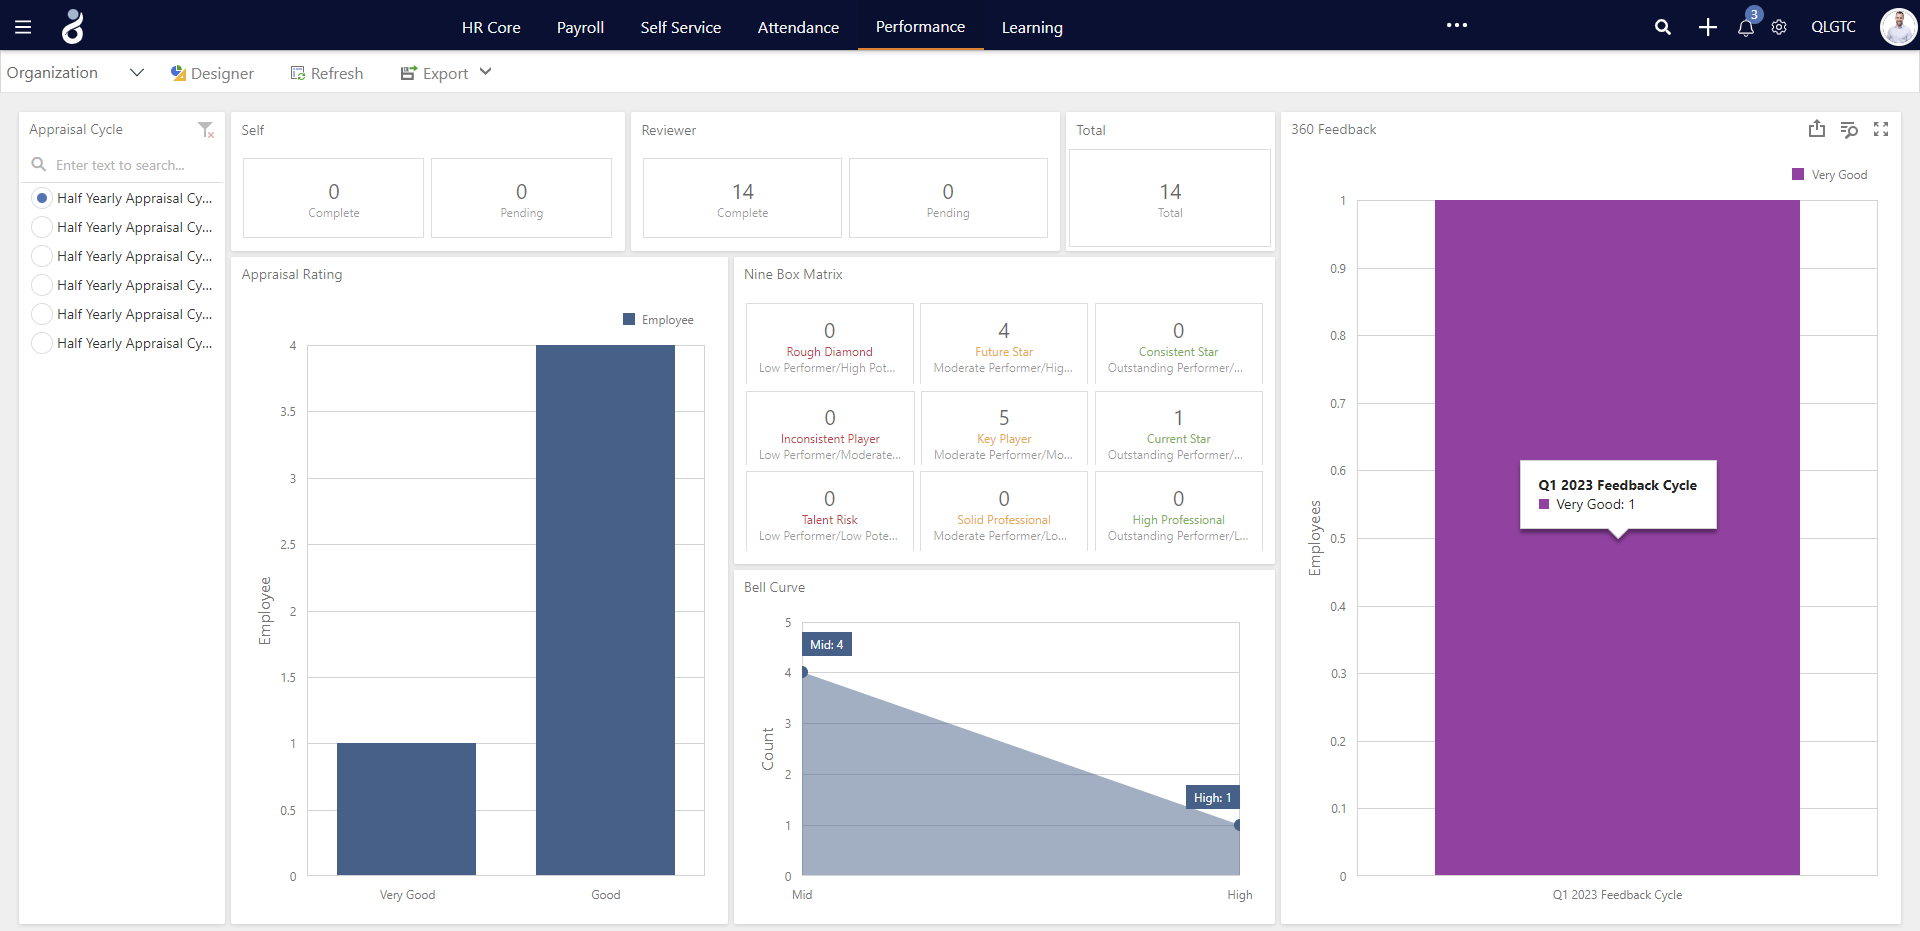Open the quick-add plus menu

[1708, 27]
